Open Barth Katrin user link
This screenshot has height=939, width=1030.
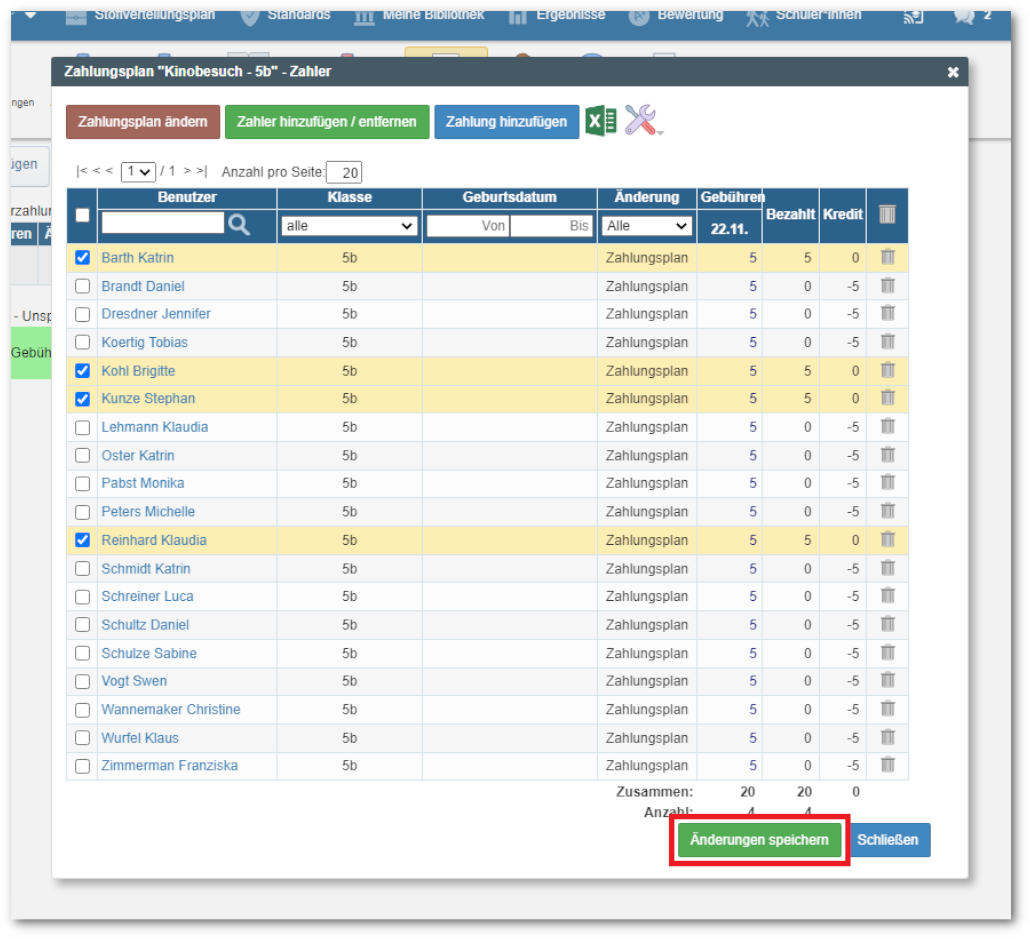pyautogui.click(x=137, y=258)
